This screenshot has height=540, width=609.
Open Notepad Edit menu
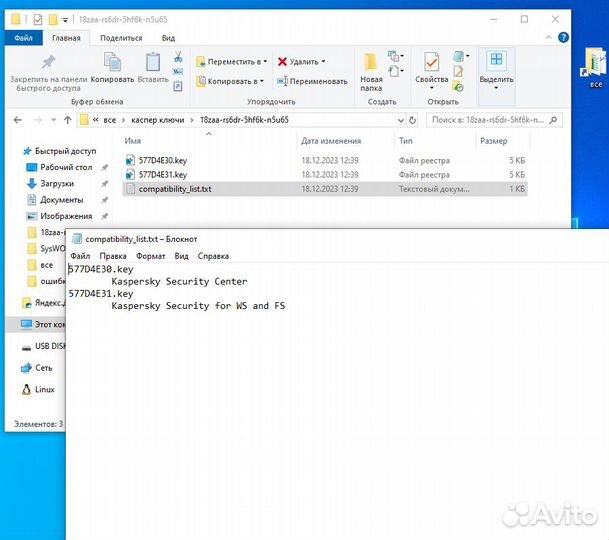[113, 256]
